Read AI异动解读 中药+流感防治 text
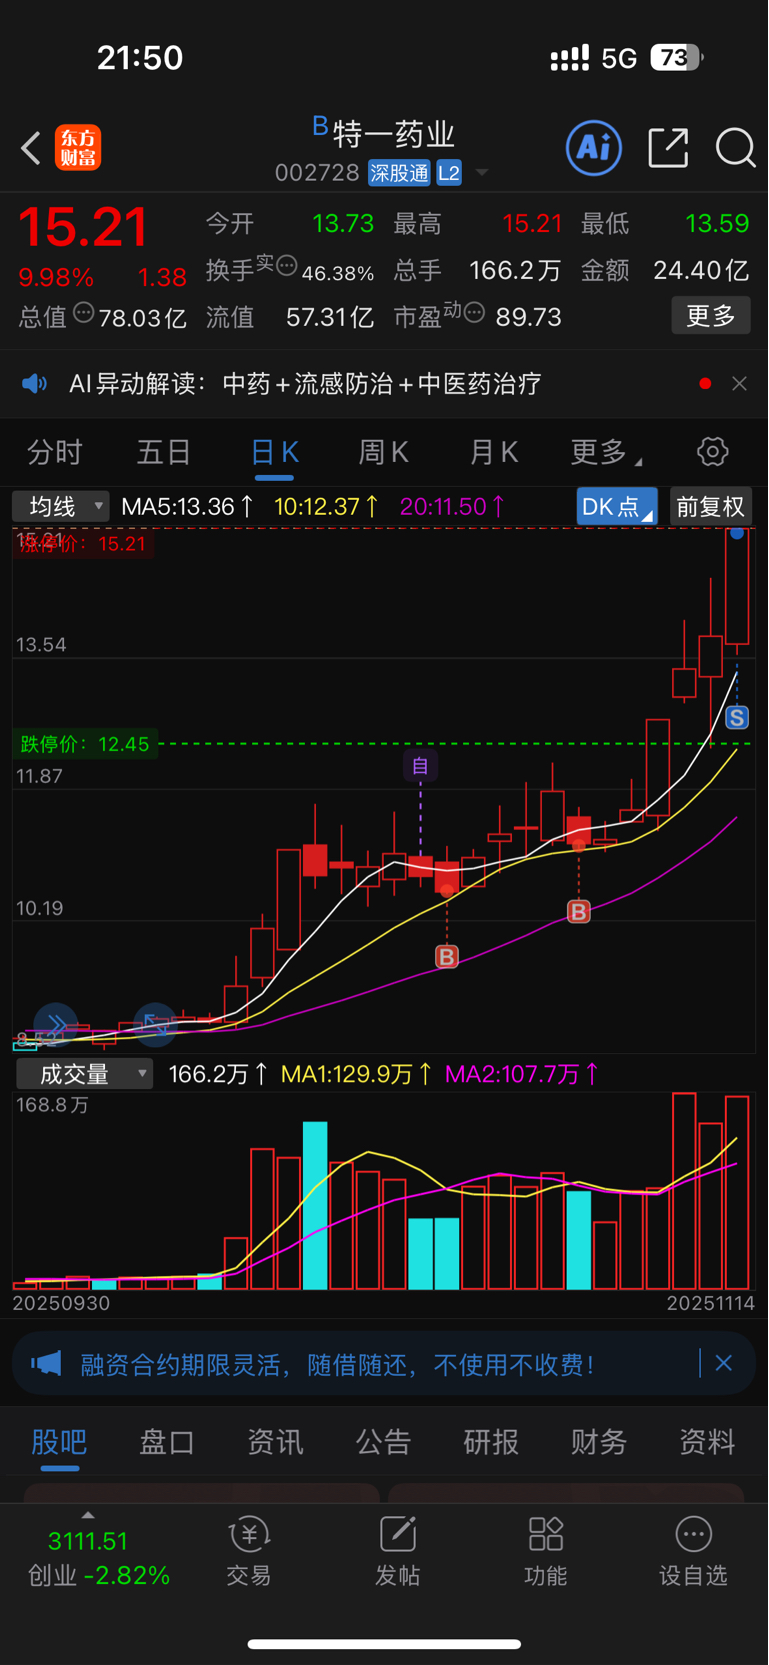This screenshot has height=1665, width=769. pos(305,384)
